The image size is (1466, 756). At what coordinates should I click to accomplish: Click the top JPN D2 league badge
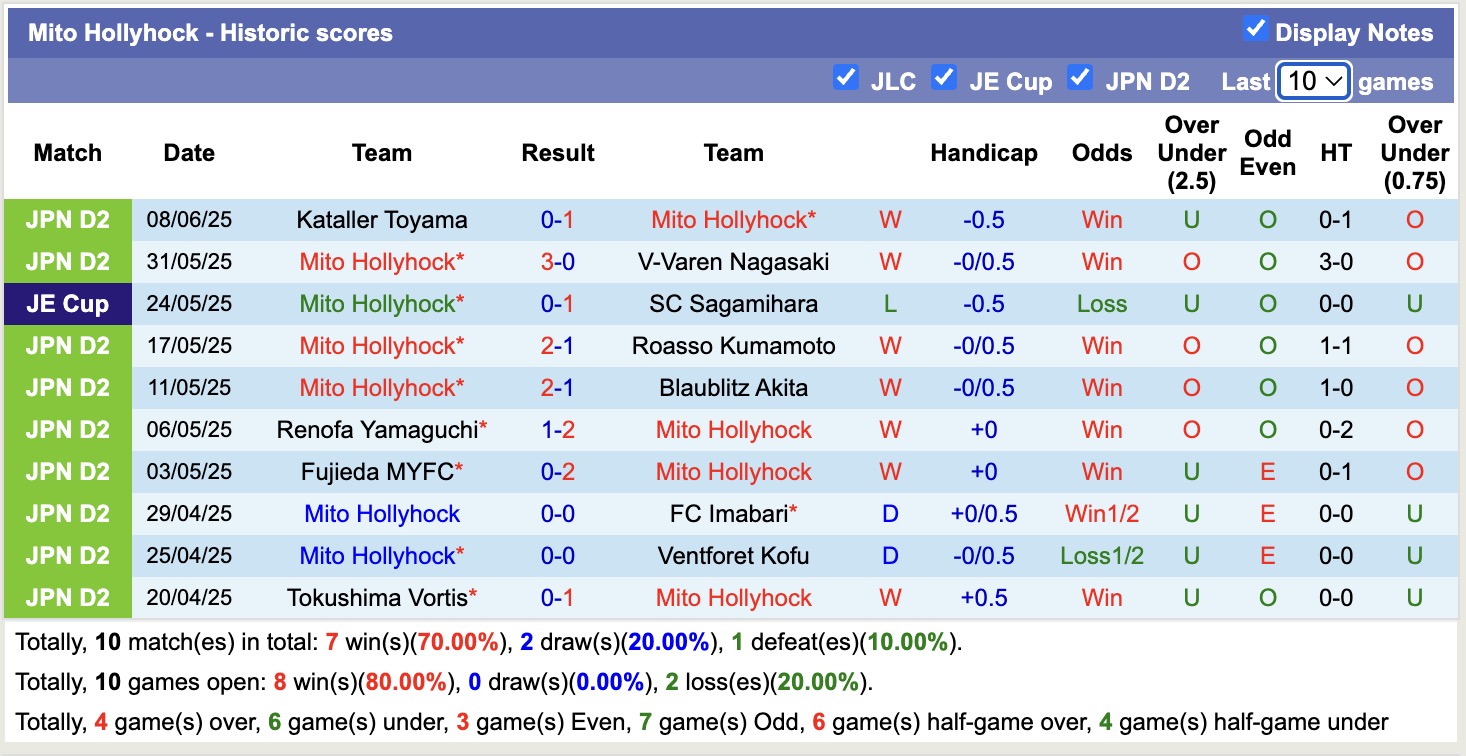[67, 219]
